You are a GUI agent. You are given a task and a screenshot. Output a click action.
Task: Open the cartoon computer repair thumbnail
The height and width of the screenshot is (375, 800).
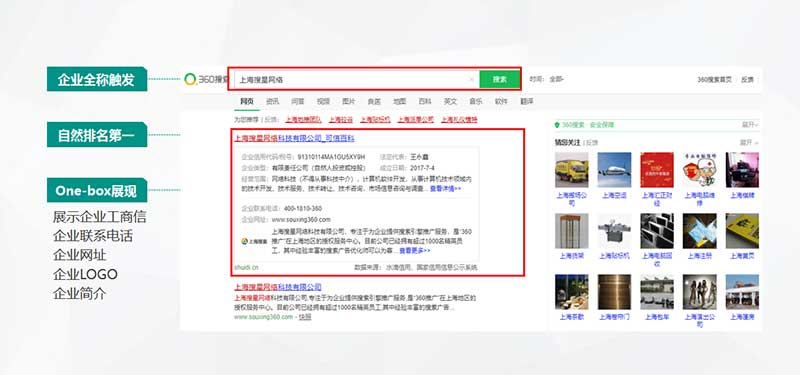click(x=699, y=170)
